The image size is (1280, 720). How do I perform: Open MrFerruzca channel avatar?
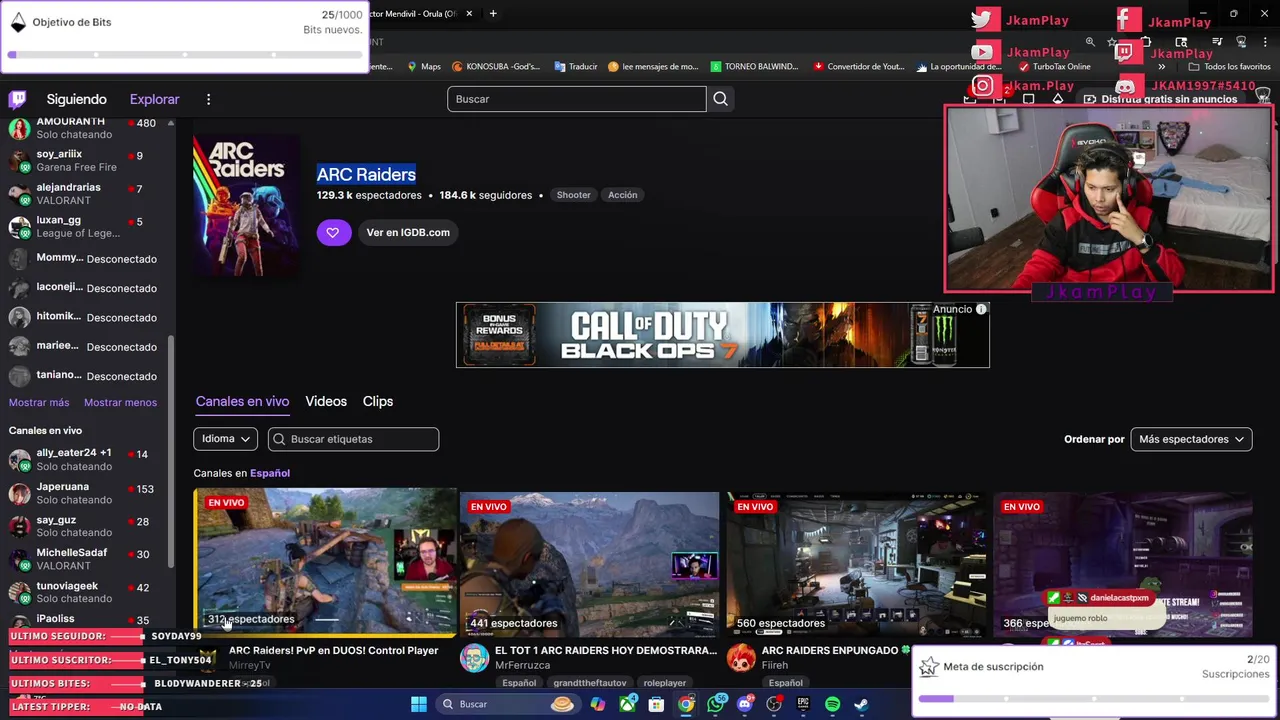474,658
